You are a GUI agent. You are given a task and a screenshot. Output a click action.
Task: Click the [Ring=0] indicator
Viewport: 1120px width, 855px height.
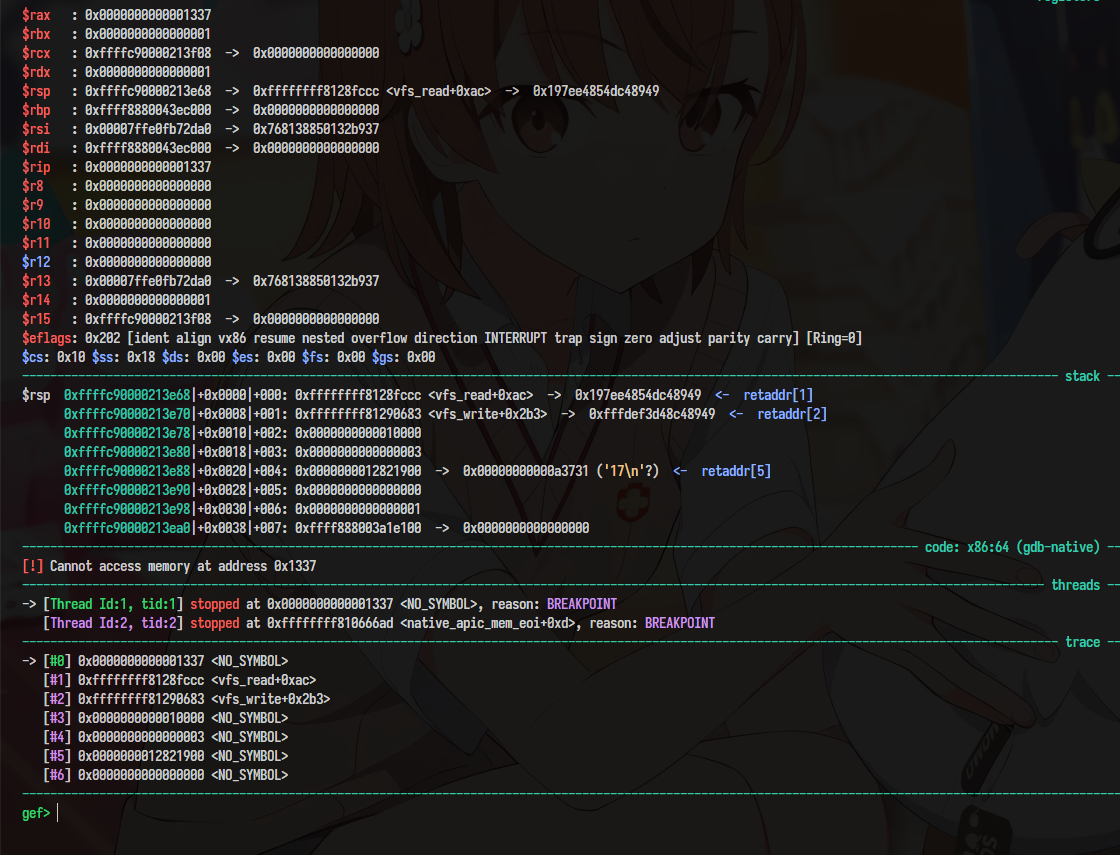(x=834, y=338)
